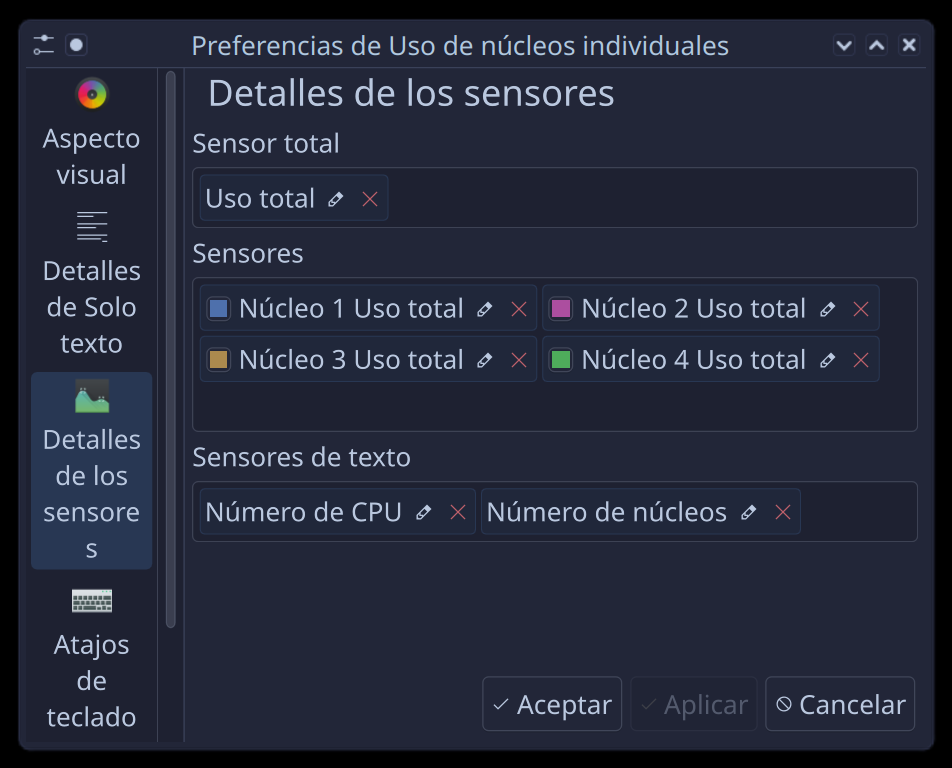The image size is (952, 768).
Task: Edit Núcleo 1 Uso total sensor
Action: pos(485,309)
